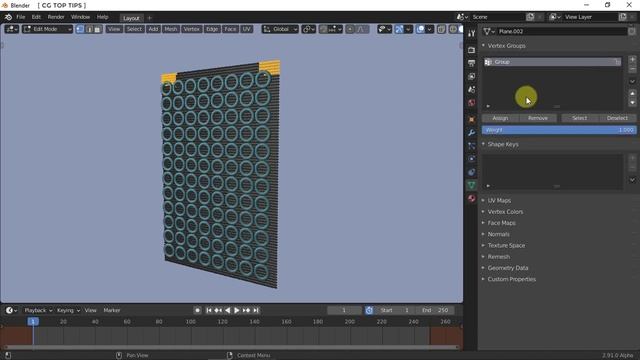
Task: Toggle proportional editing in viewport header
Action: 350,29
